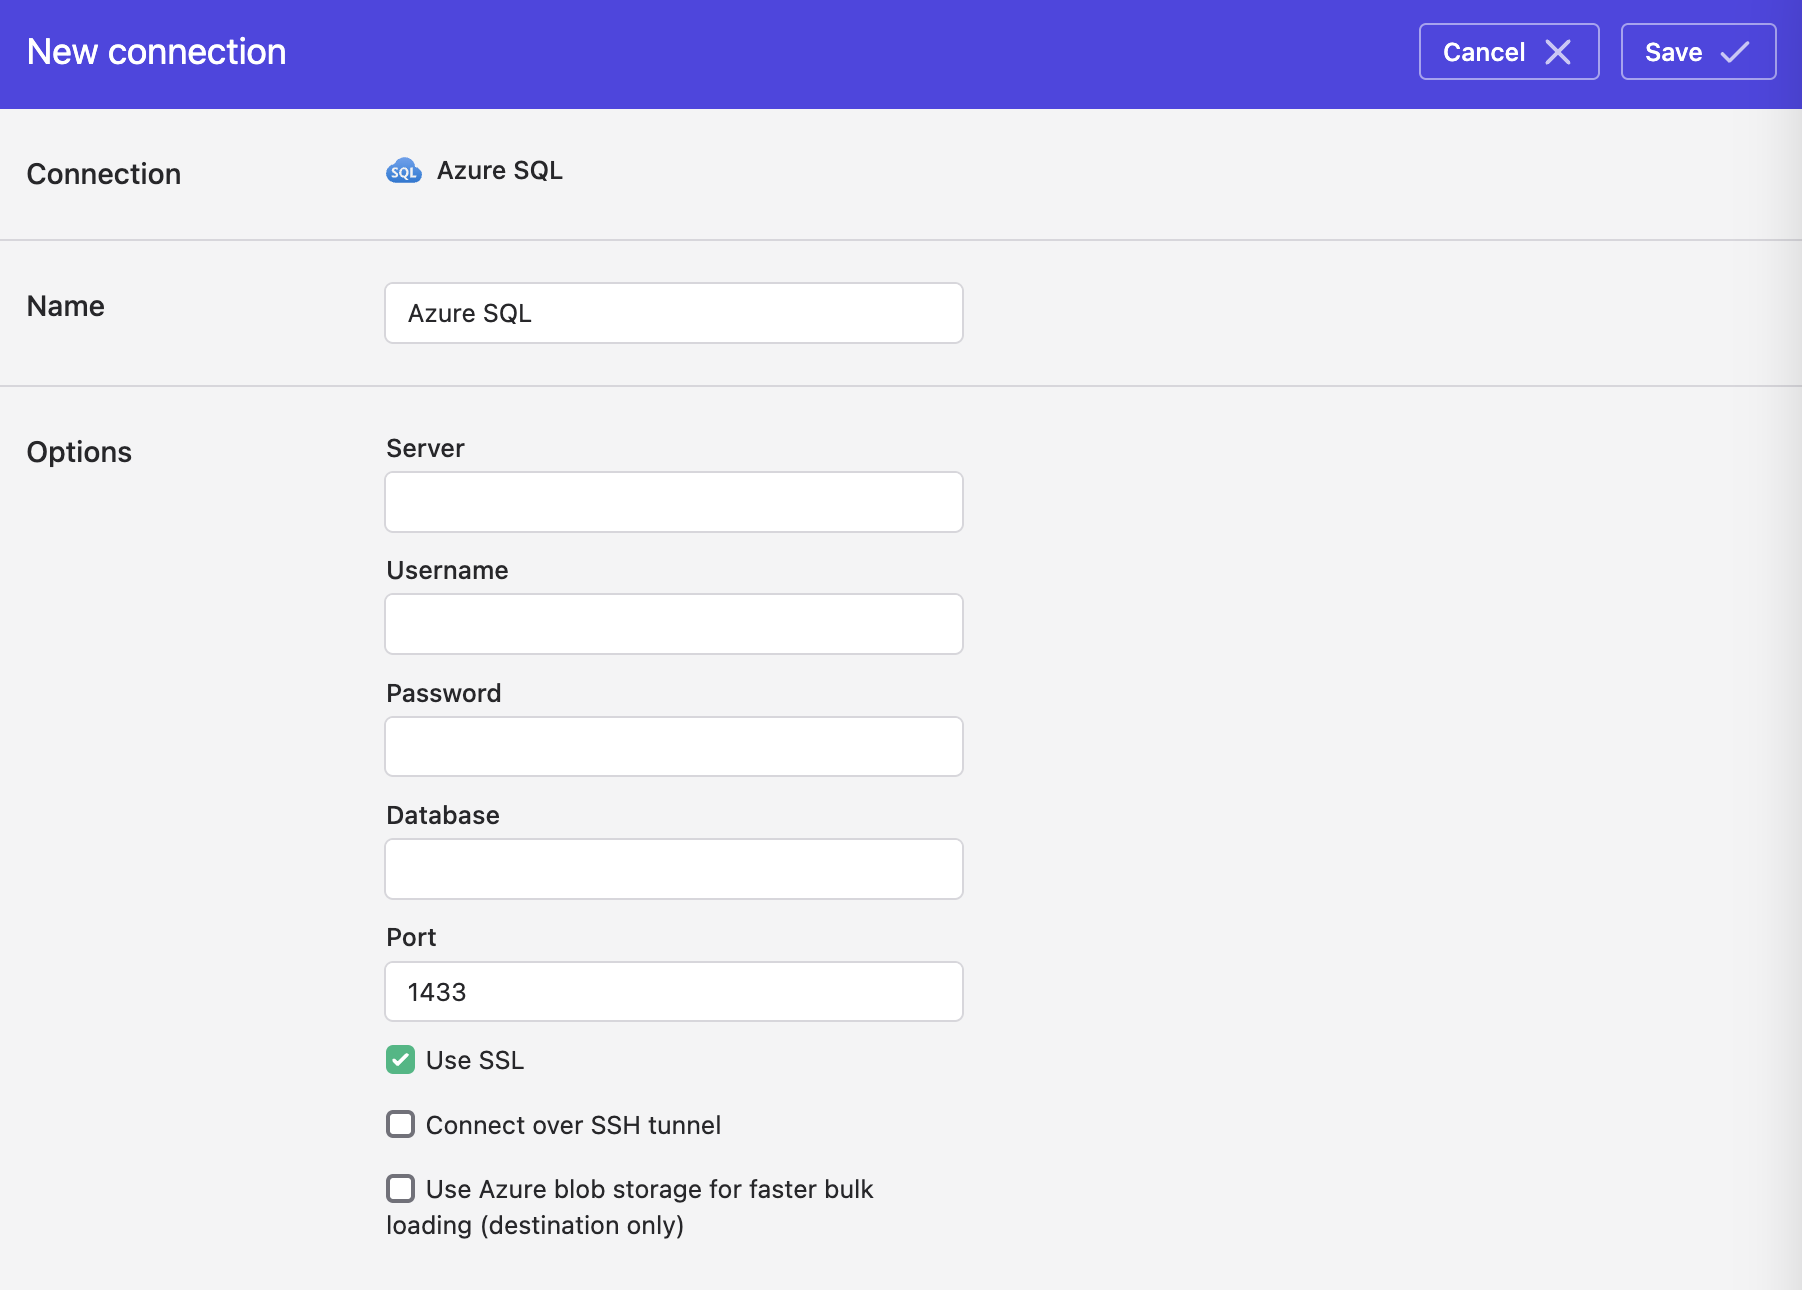The height and width of the screenshot is (1290, 1802).
Task: Click the New connection heading
Action: click(157, 52)
